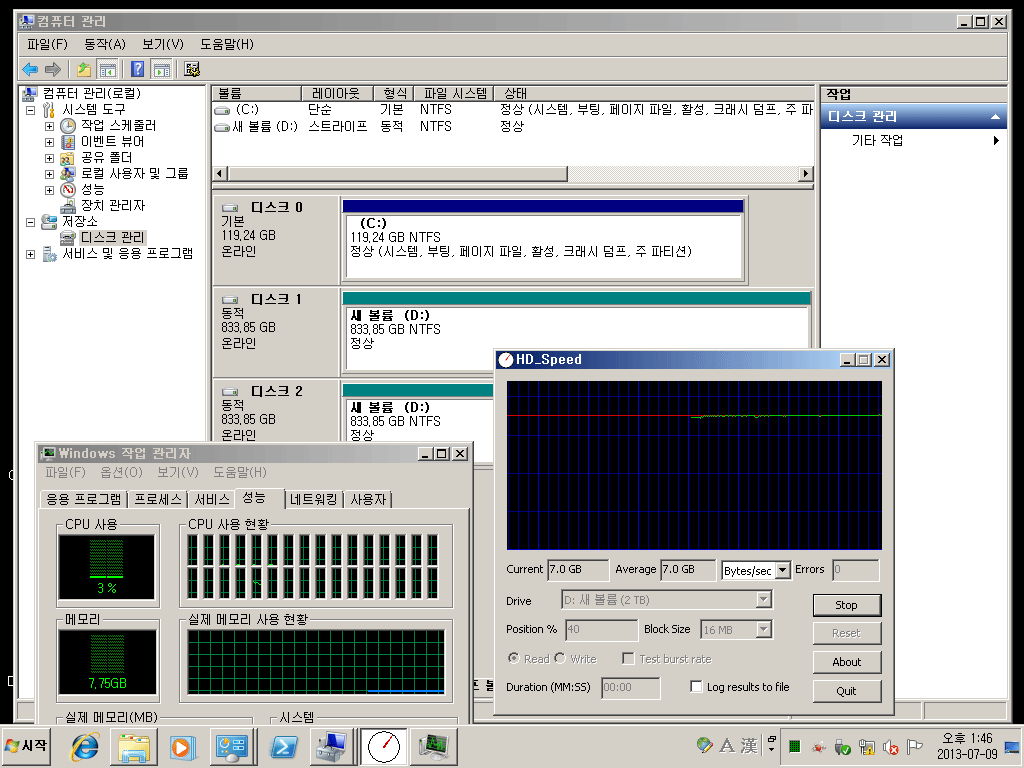Viewport: 1024px width, 768px height.
Task: Click the Position % input field
Action: point(601,630)
